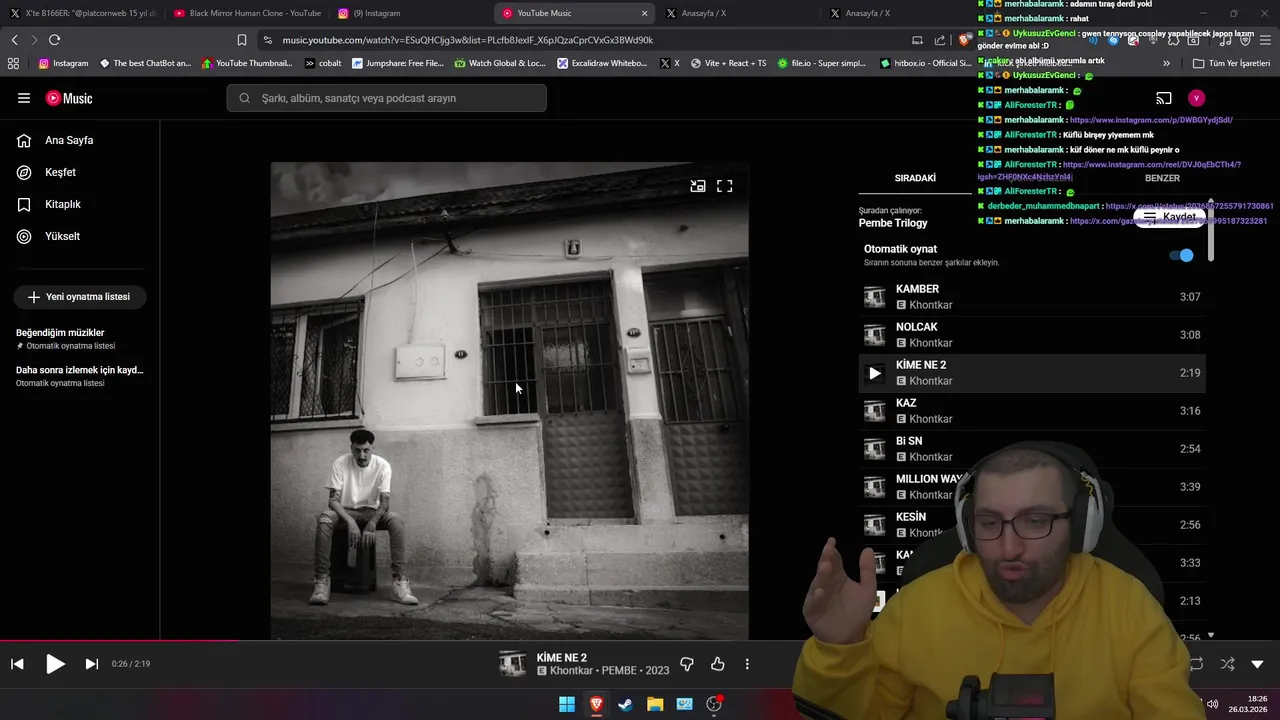Switch to the SIRADAKİ tab
The width and height of the screenshot is (1280, 720).
point(915,178)
